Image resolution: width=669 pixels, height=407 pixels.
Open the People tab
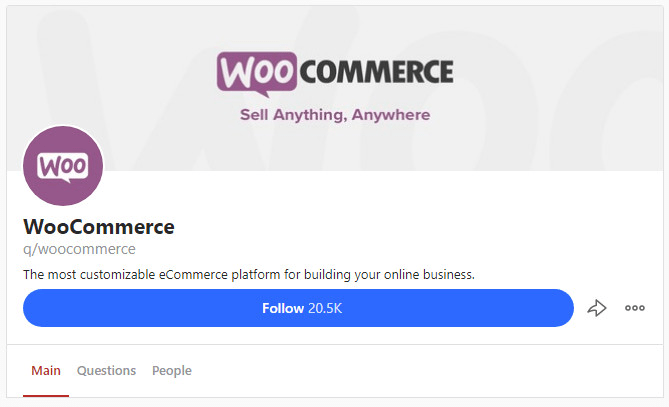click(172, 371)
